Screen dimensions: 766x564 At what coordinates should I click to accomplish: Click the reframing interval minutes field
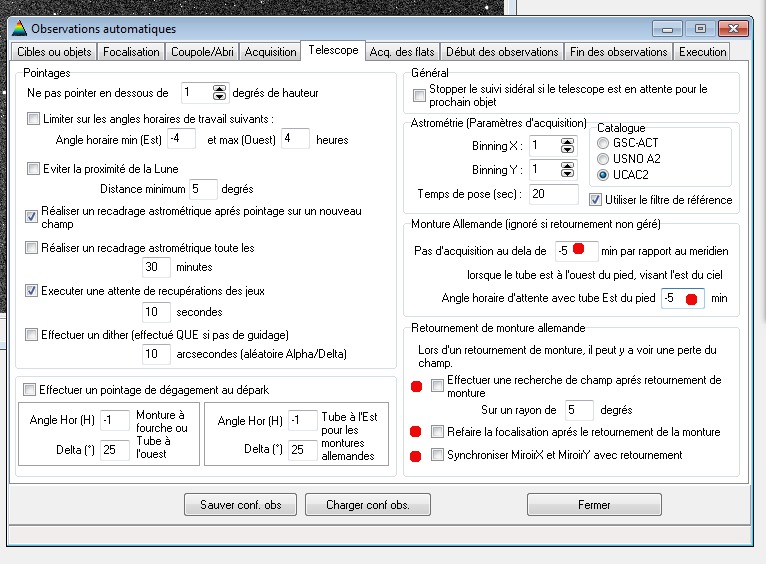tap(156, 267)
